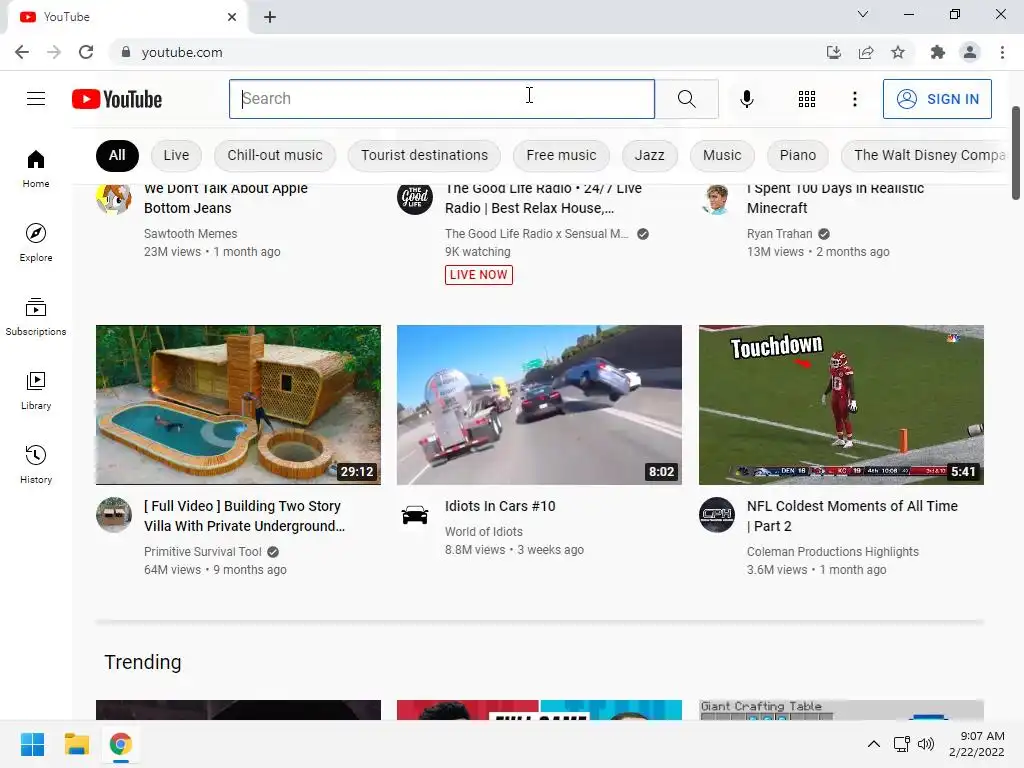
Task: Click the install app icon in address bar
Action: (x=833, y=52)
